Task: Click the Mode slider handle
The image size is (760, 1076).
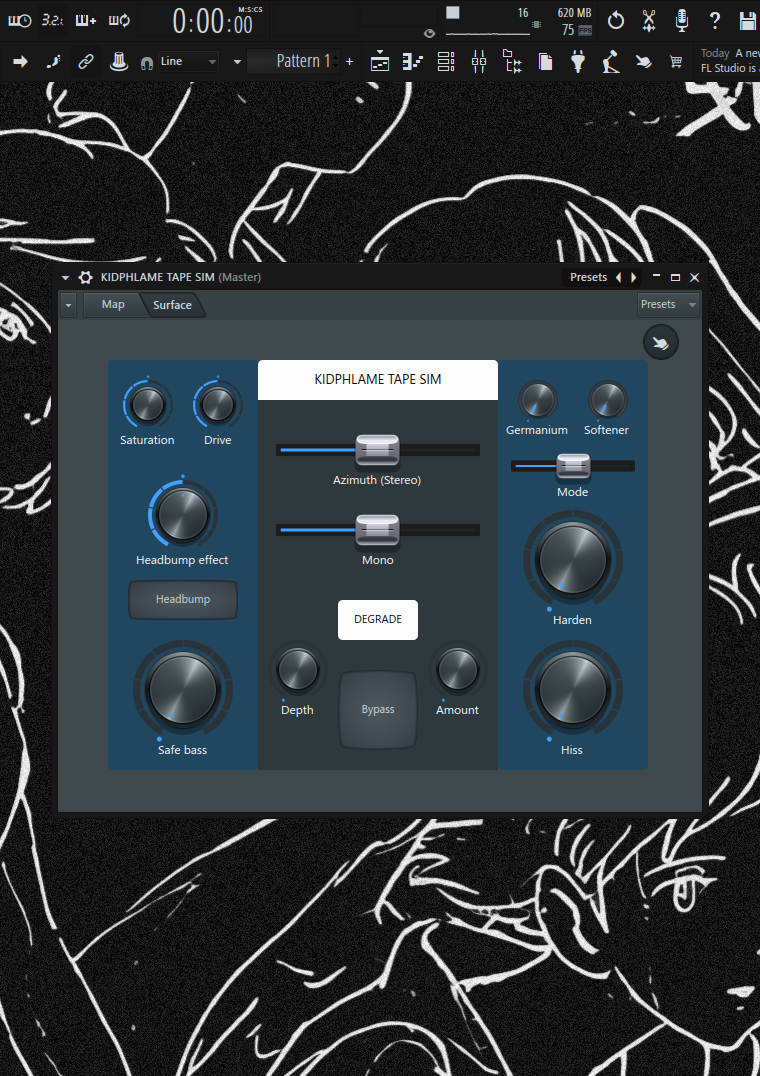Action: coord(573,466)
